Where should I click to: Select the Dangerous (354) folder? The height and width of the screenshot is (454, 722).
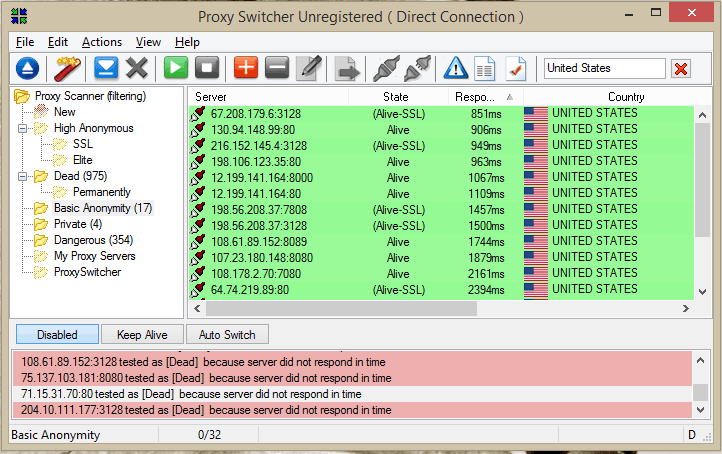pyautogui.click(x=93, y=240)
